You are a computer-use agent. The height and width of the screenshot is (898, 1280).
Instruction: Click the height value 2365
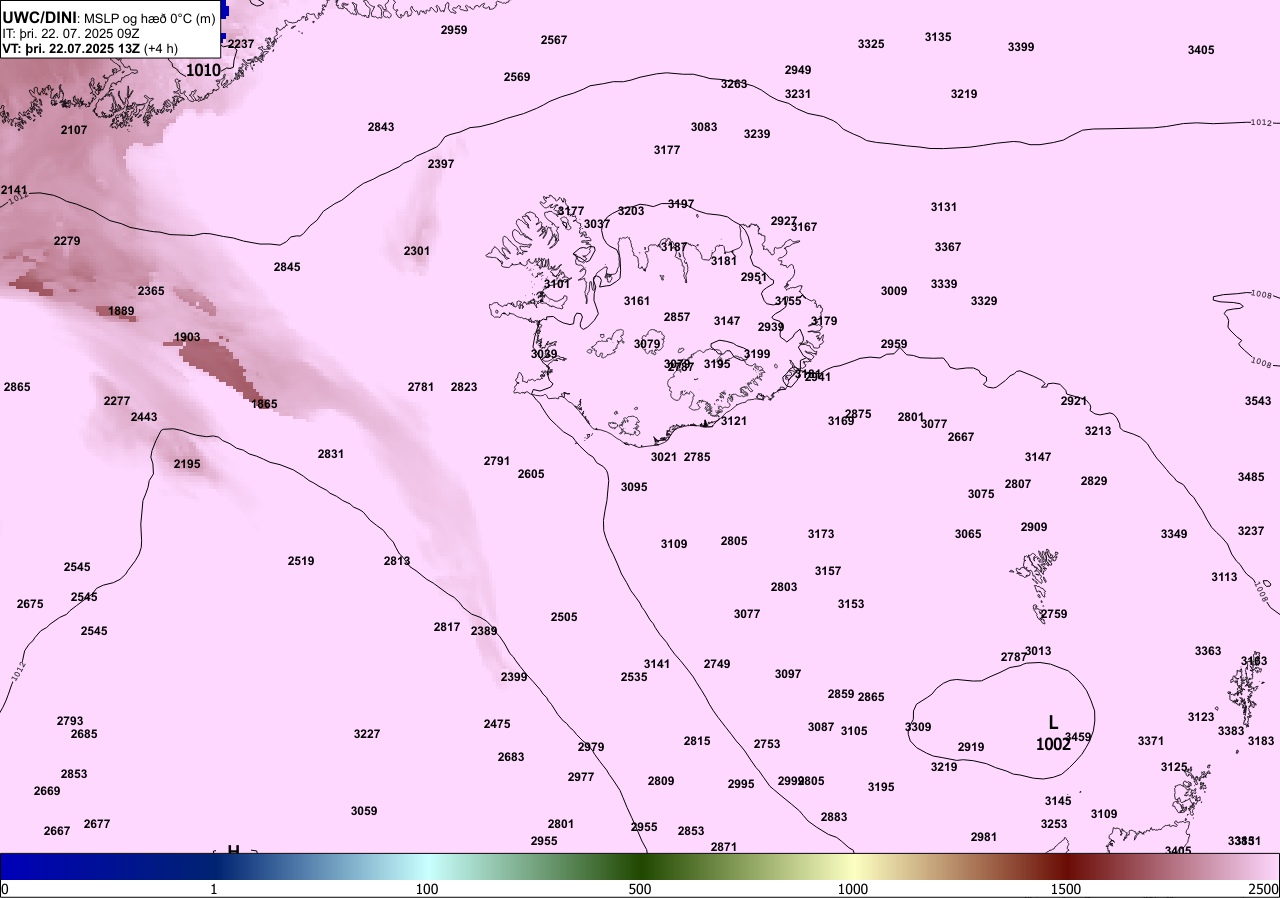pyautogui.click(x=151, y=291)
